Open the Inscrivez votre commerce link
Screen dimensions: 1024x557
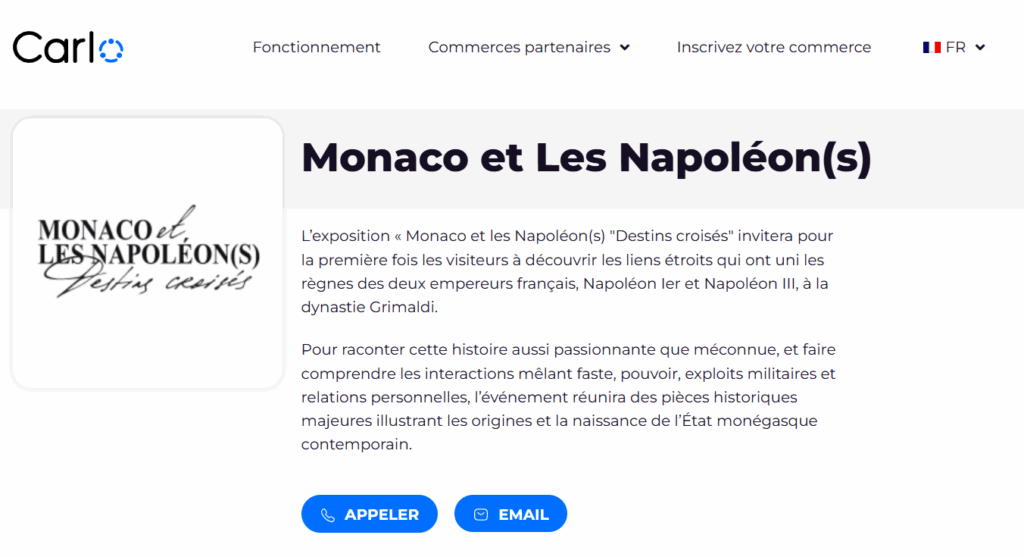coord(774,47)
